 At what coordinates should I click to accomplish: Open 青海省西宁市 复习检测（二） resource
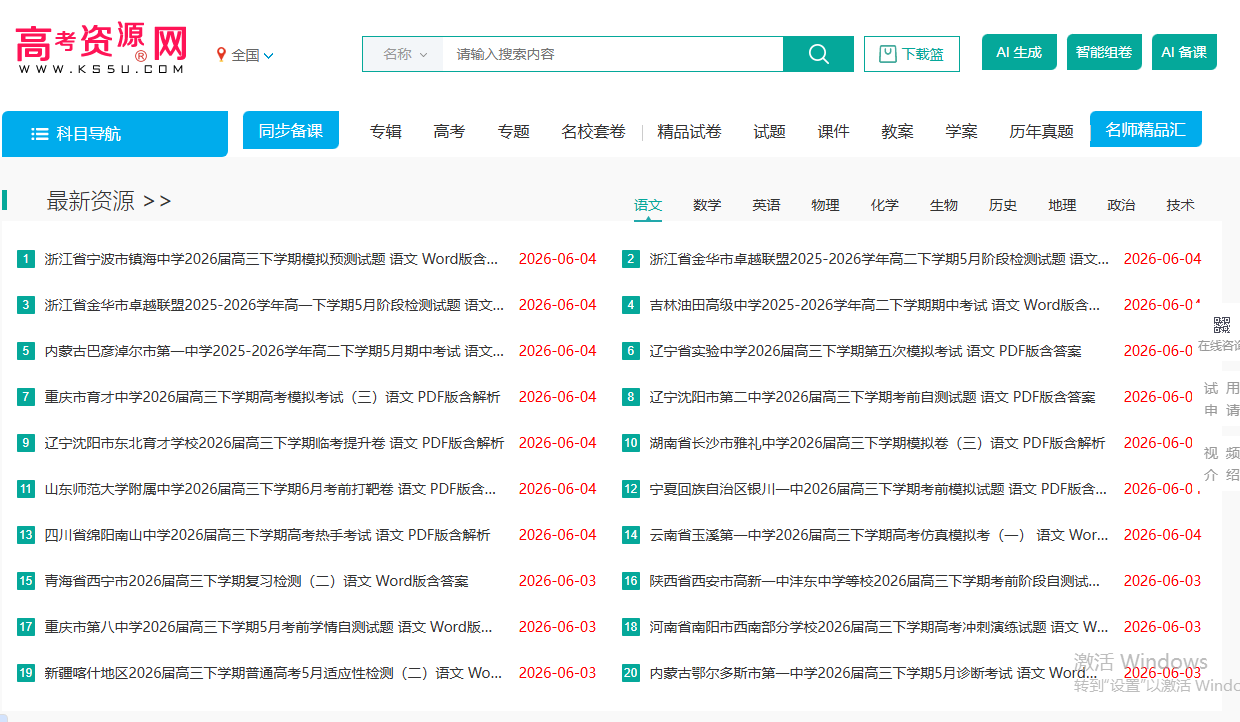257,581
